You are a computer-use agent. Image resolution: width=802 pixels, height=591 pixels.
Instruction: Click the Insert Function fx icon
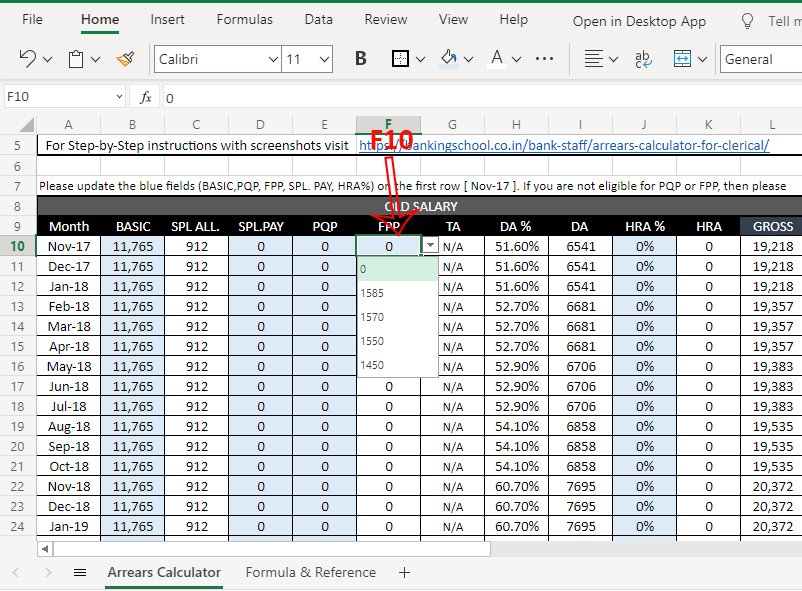(x=145, y=97)
